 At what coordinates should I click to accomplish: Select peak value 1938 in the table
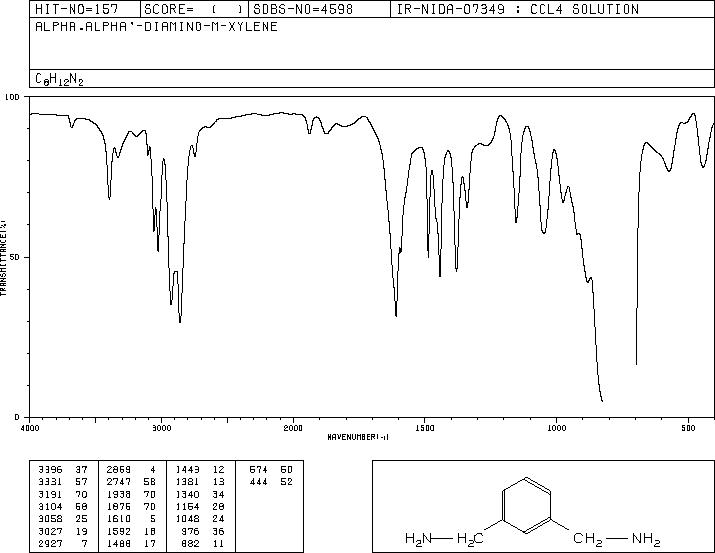(119, 494)
